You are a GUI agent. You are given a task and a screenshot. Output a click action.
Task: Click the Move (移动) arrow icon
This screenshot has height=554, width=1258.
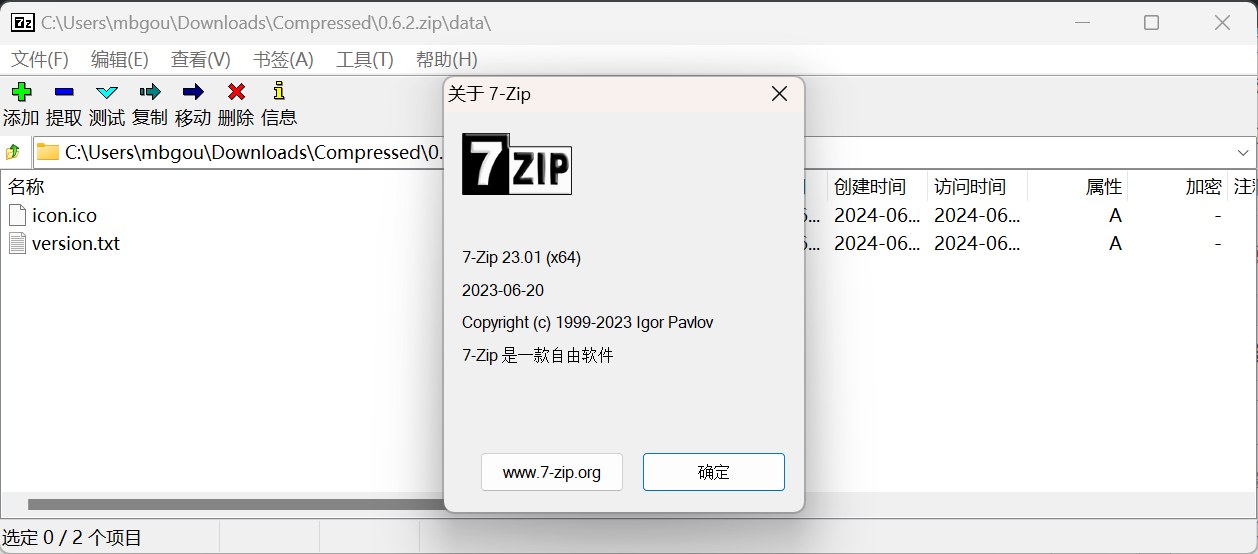pos(193,92)
